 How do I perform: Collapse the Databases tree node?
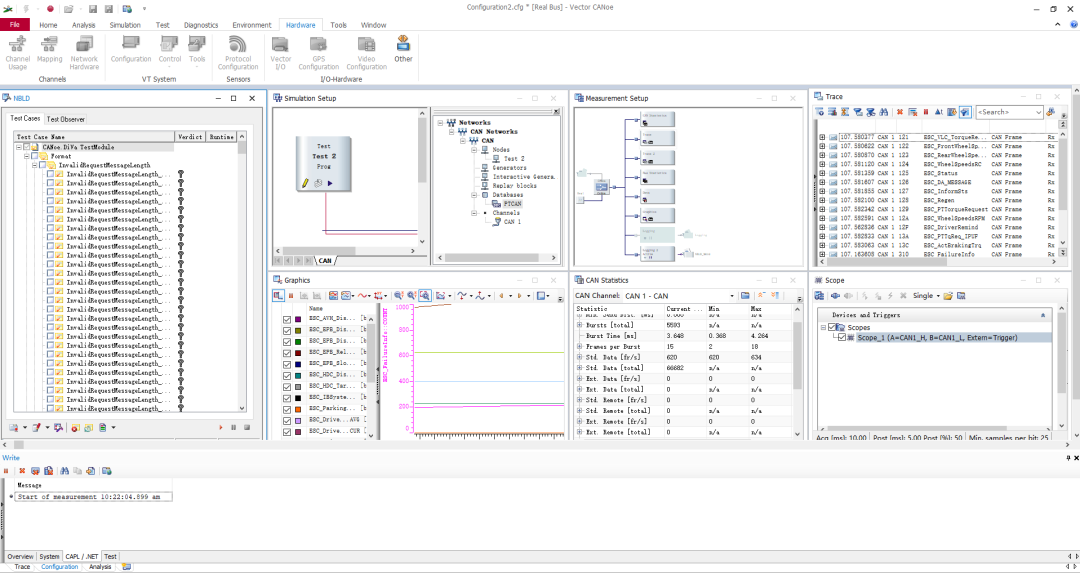pyautogui.click(x=475, y=195)
